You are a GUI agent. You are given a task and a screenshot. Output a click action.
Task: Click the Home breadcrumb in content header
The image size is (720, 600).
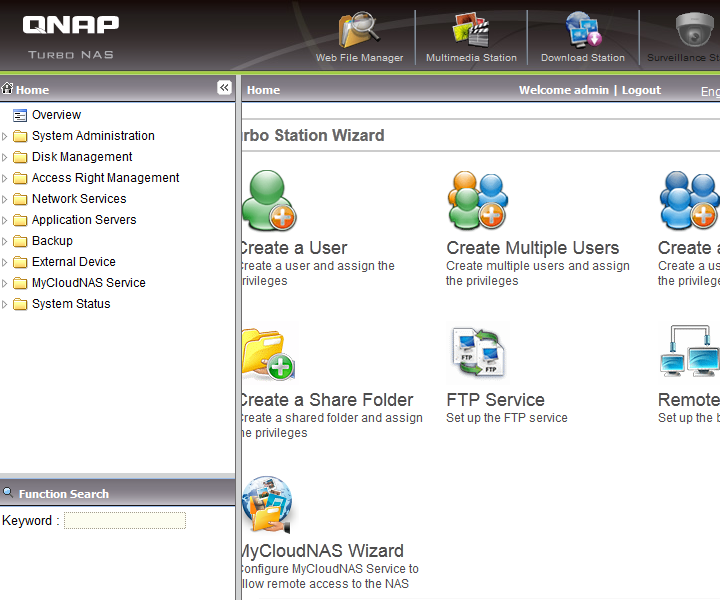pos(263,90)
